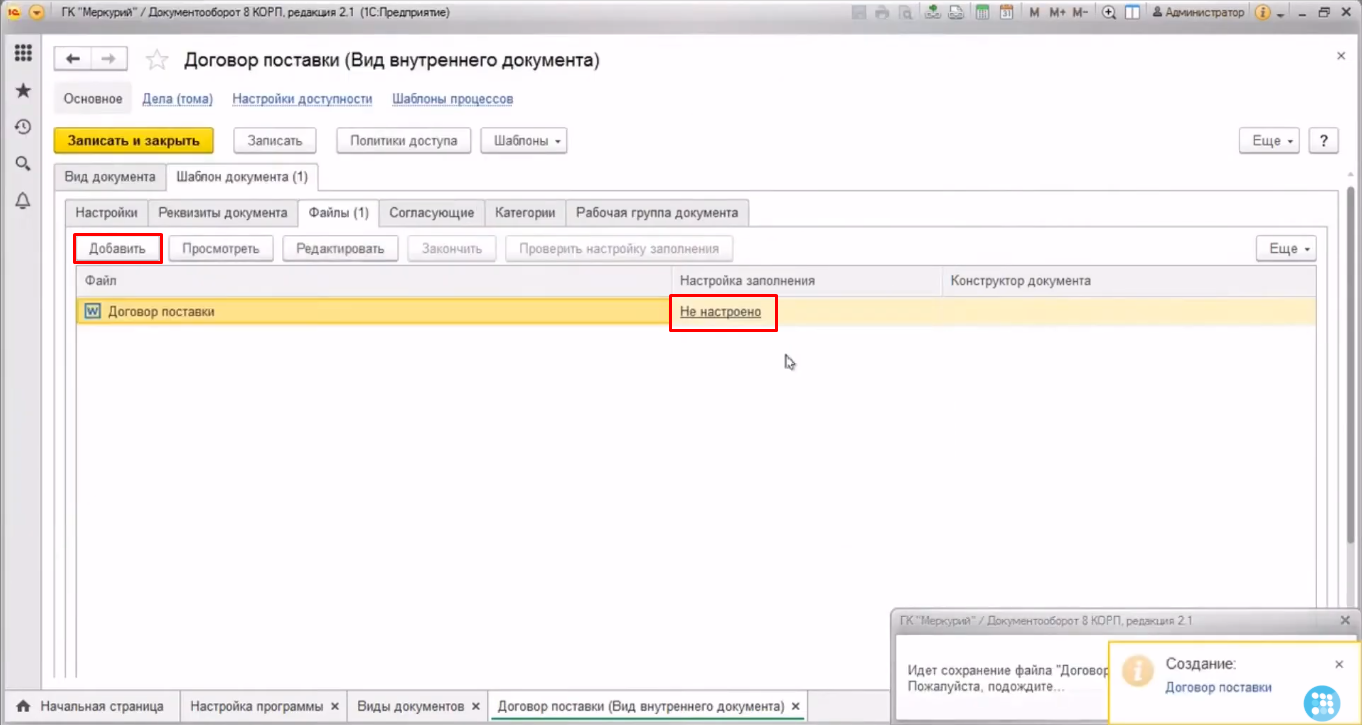
Task: Open the Реквизиты документа tab
Action: click(x=223, y=212)
